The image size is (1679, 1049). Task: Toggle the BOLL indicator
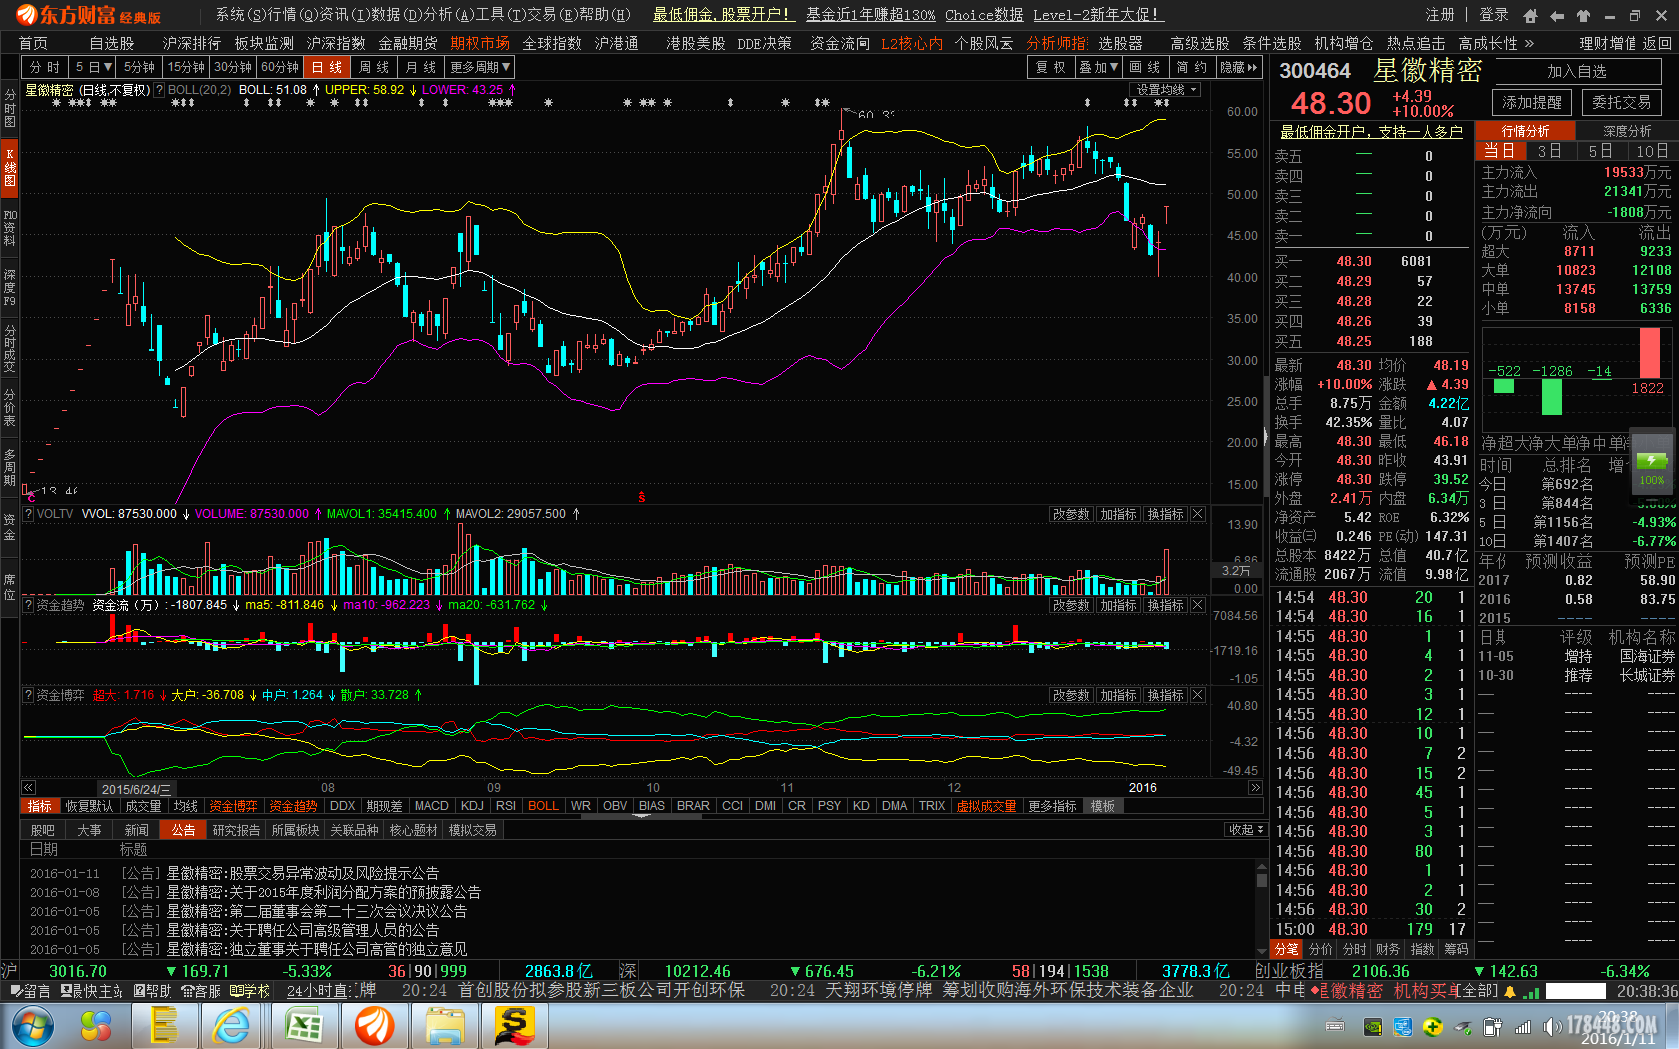(x=543, y=806)
